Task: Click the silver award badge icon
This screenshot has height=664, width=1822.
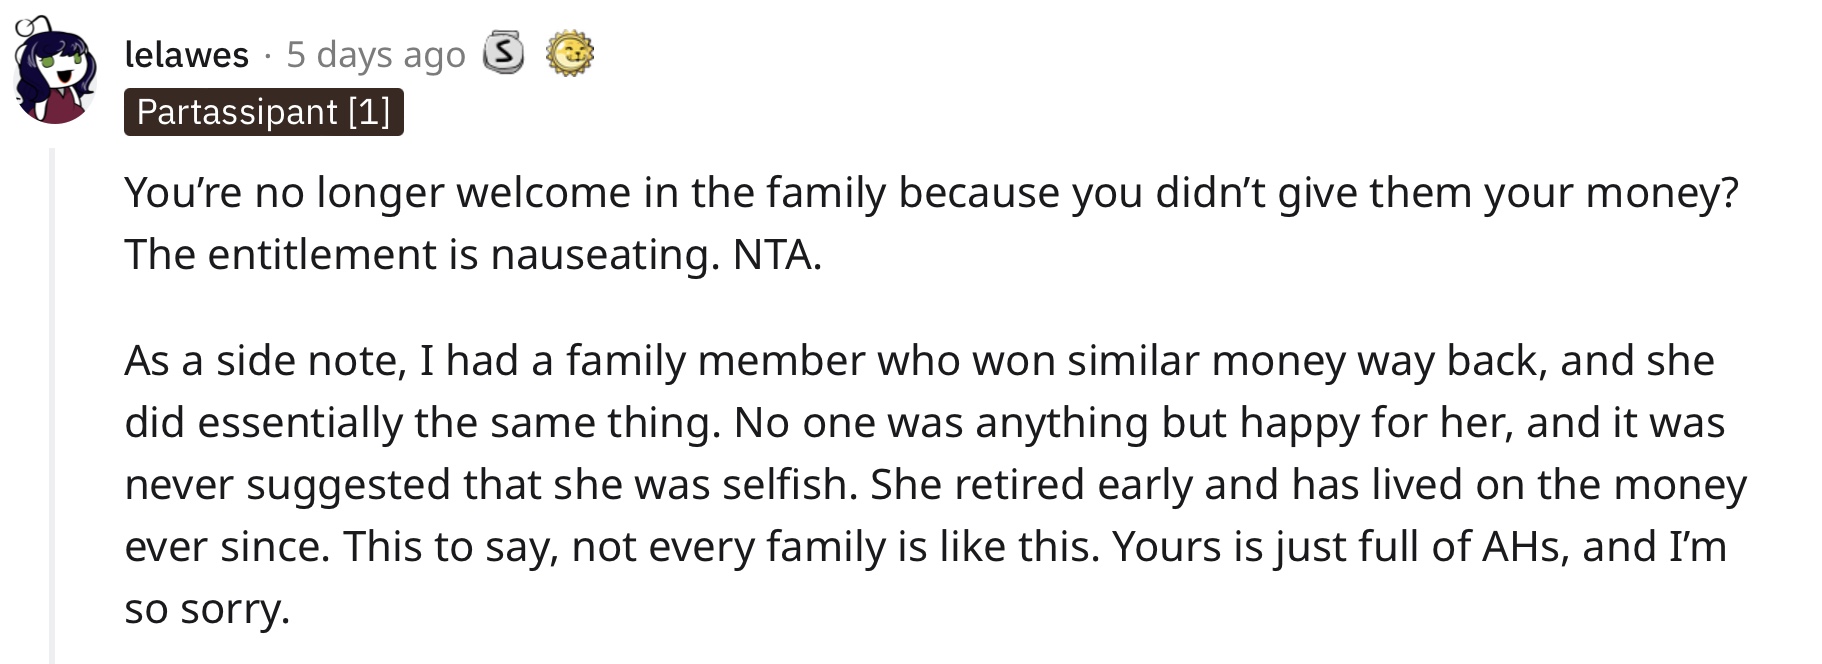Action: (x=503, y=53)
